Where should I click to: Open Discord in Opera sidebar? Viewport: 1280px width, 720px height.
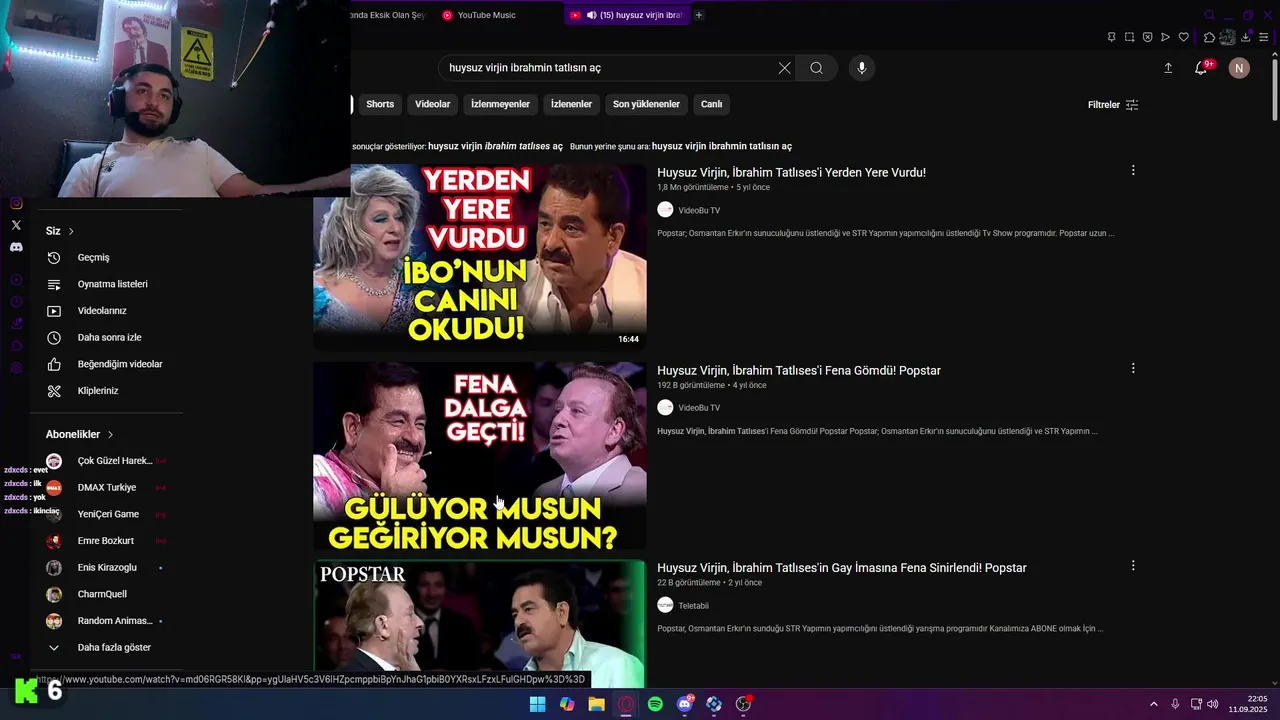[x=16, y=247]
